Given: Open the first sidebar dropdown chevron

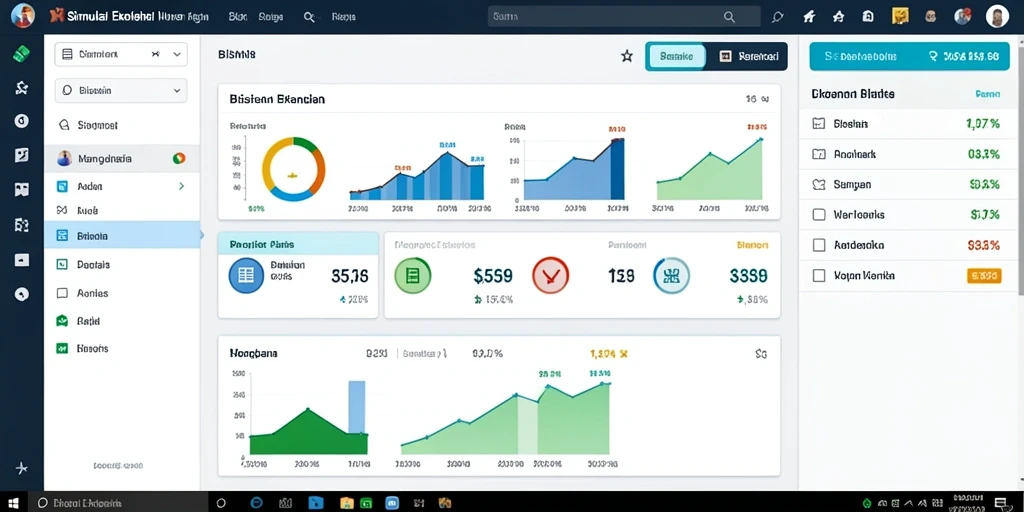Looking at the screenshot, I should point(176,55).
